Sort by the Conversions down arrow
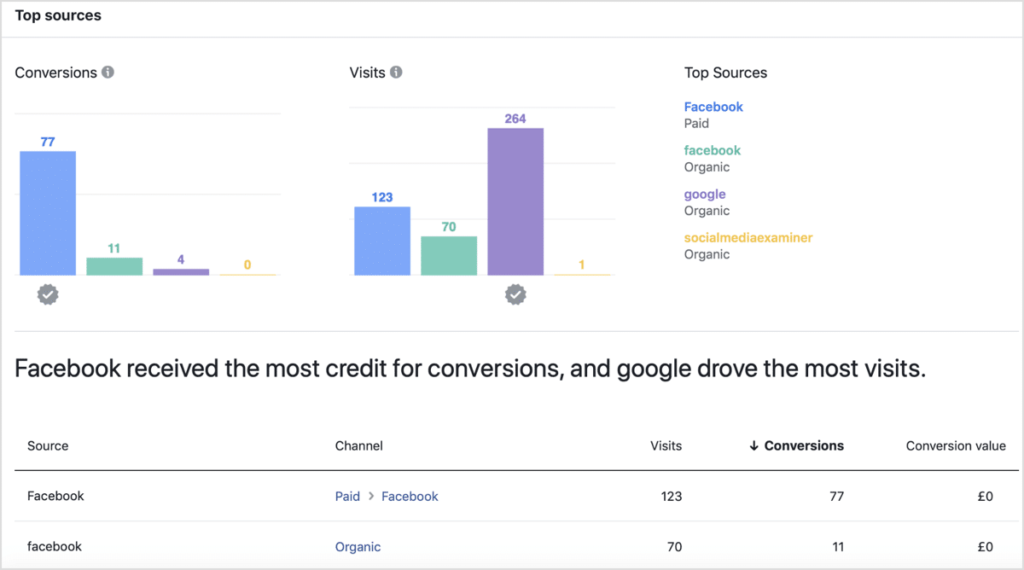 point(754,446)
